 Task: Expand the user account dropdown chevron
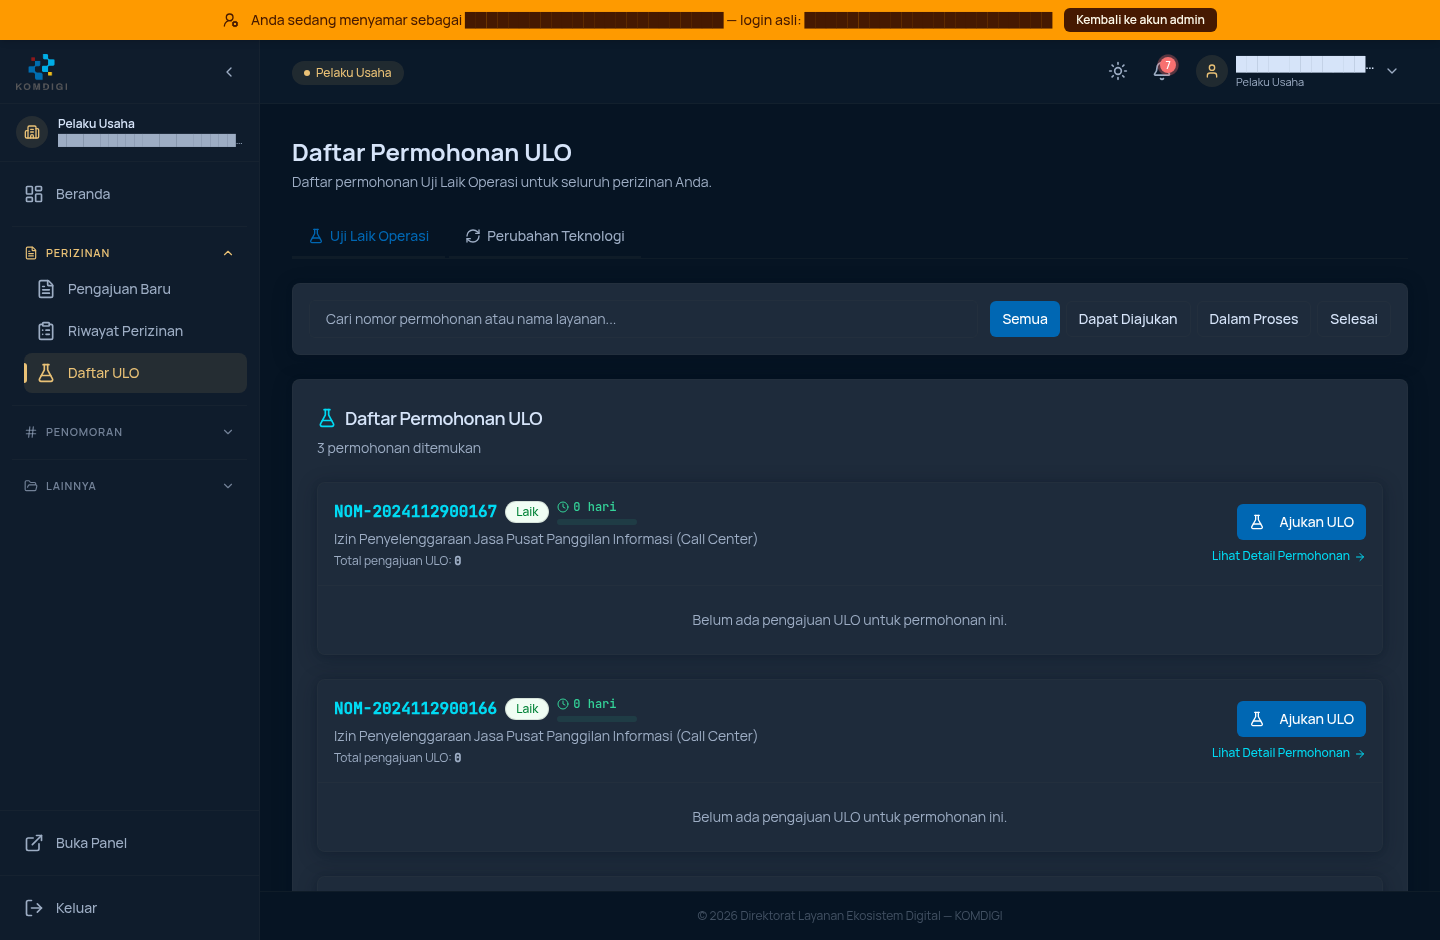pos(1392,71)
